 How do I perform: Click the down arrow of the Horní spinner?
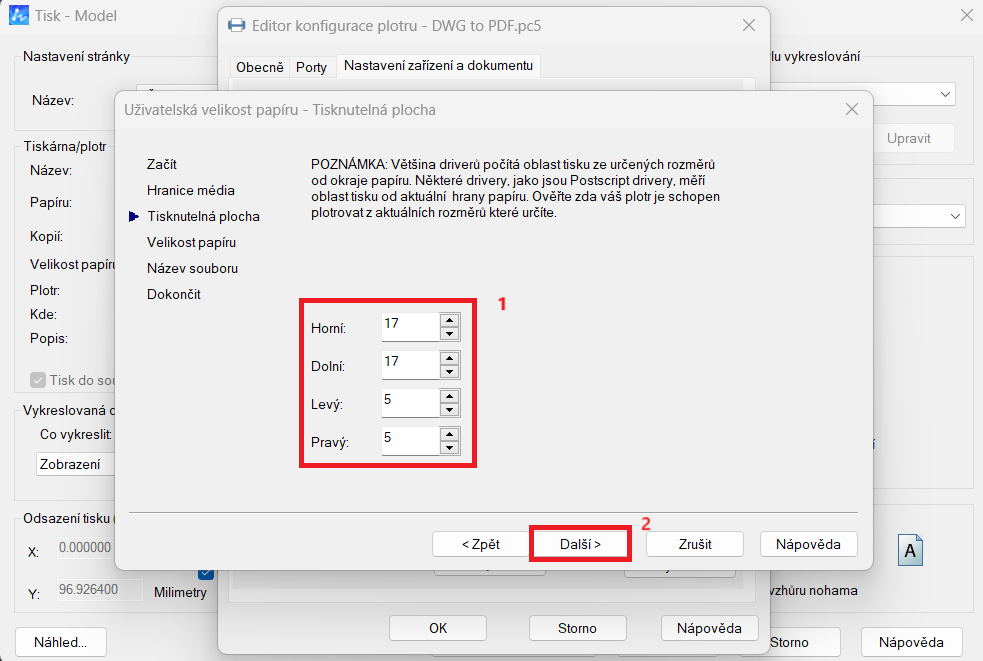pos(450,334)
